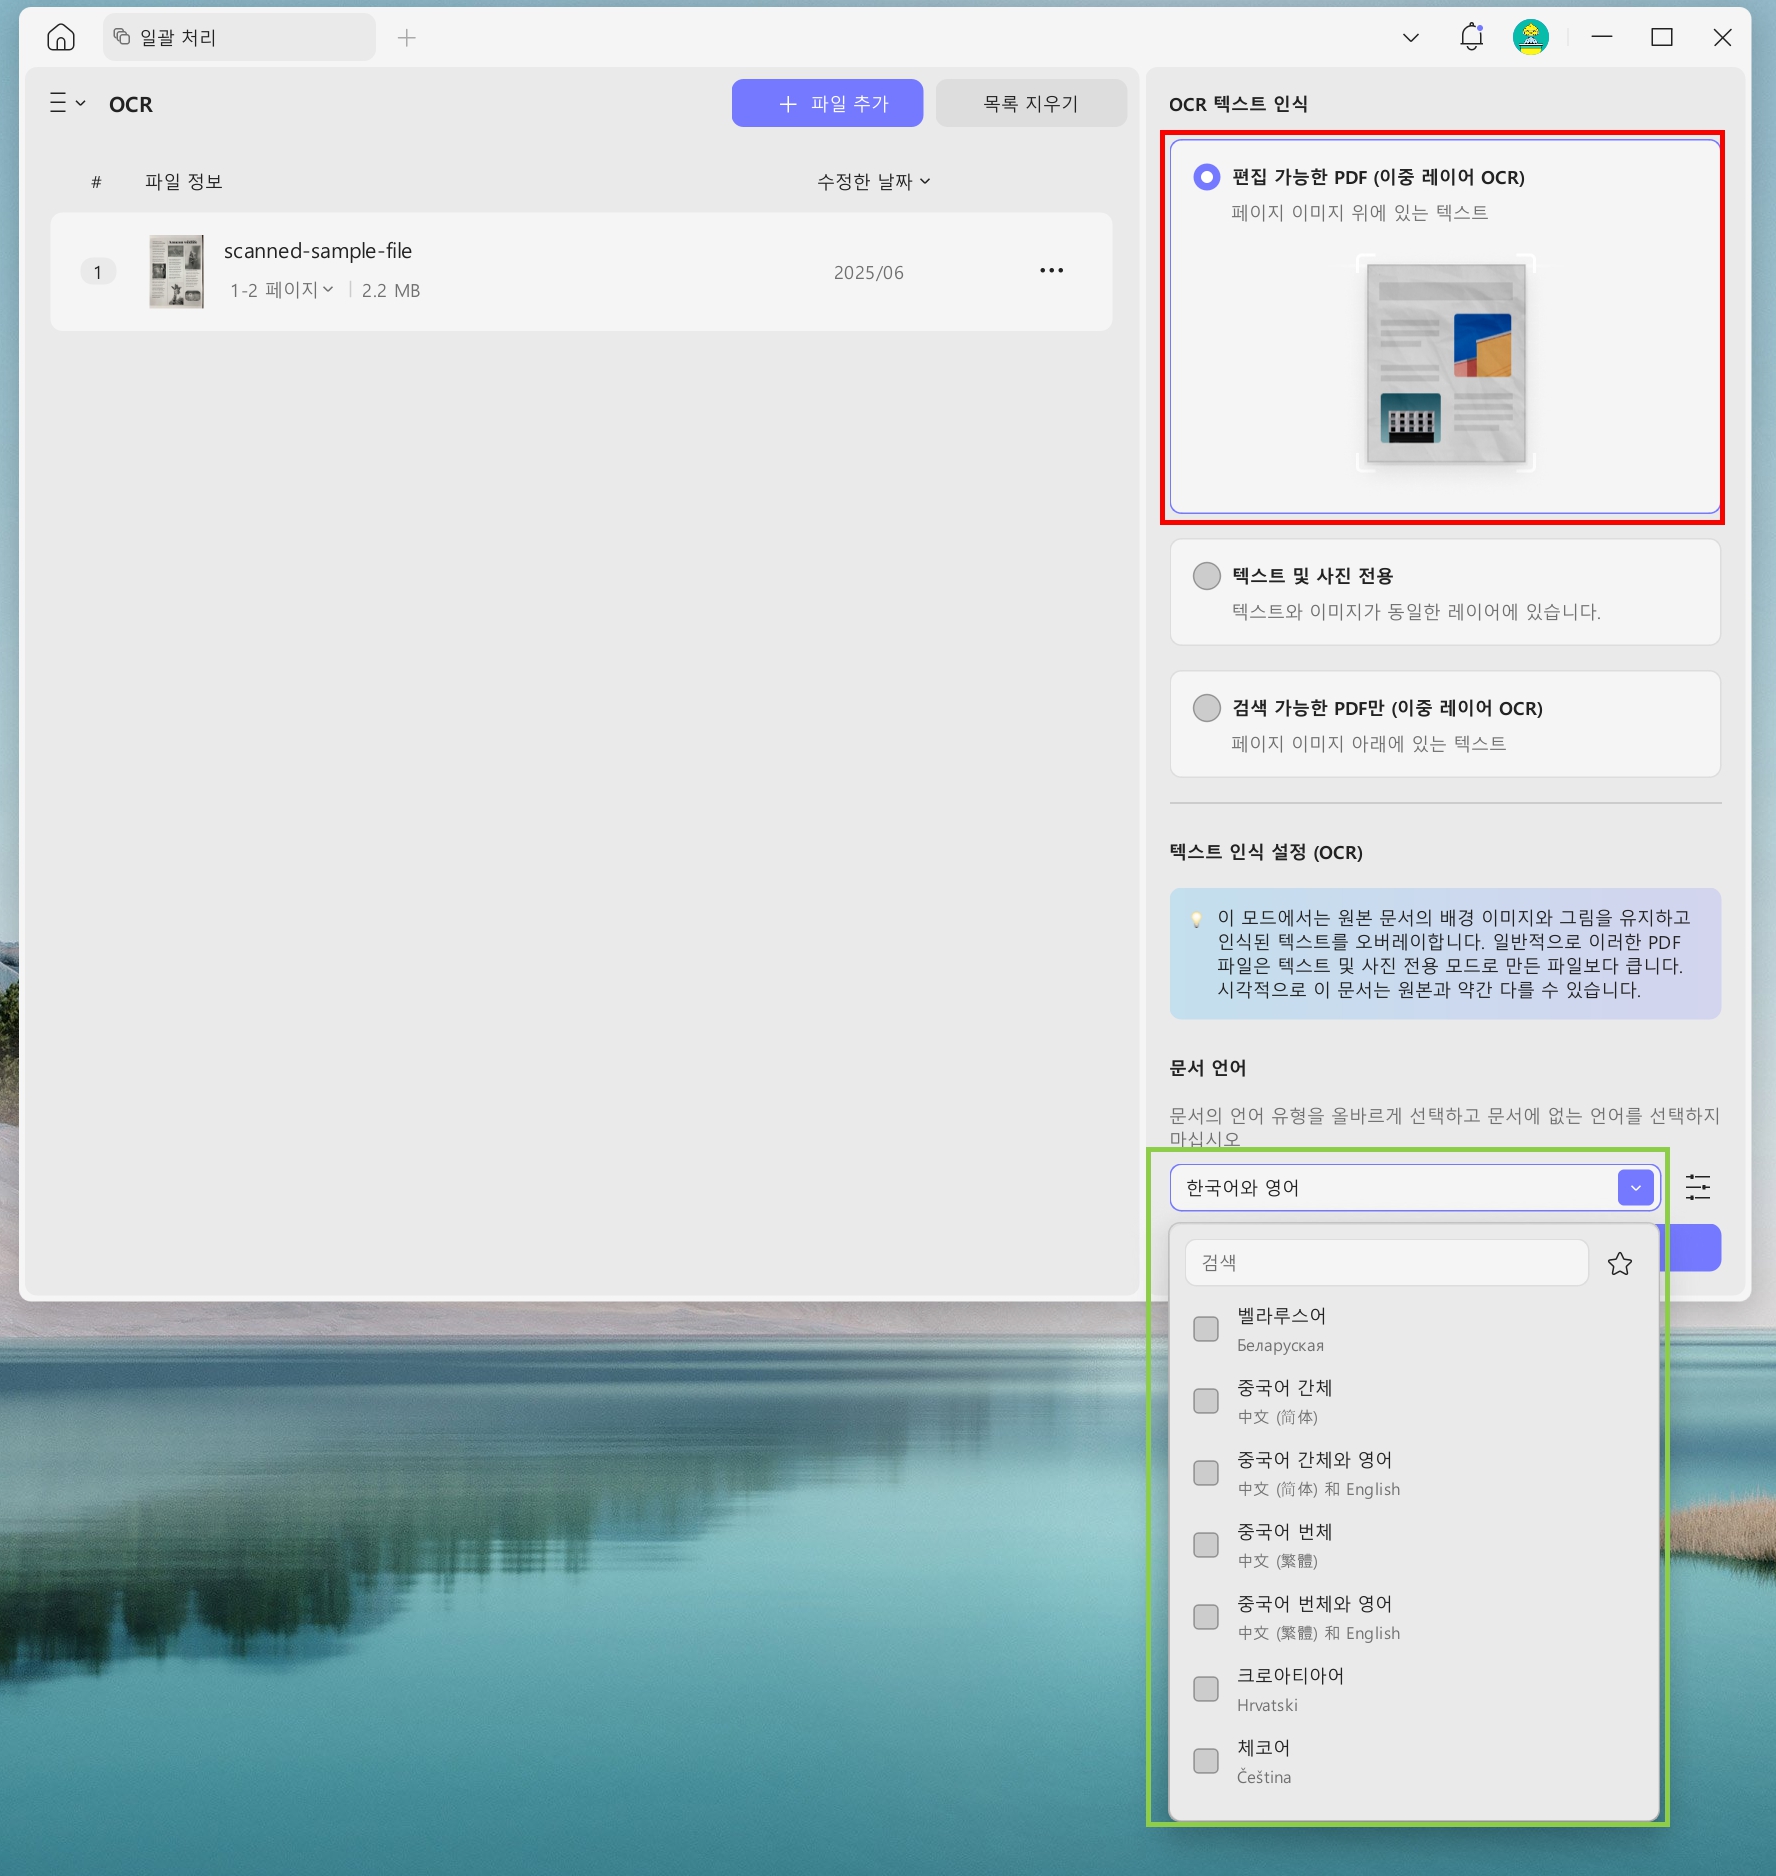
Task: Click the 파일 정보 column header
Action: (x=184, y=181)
